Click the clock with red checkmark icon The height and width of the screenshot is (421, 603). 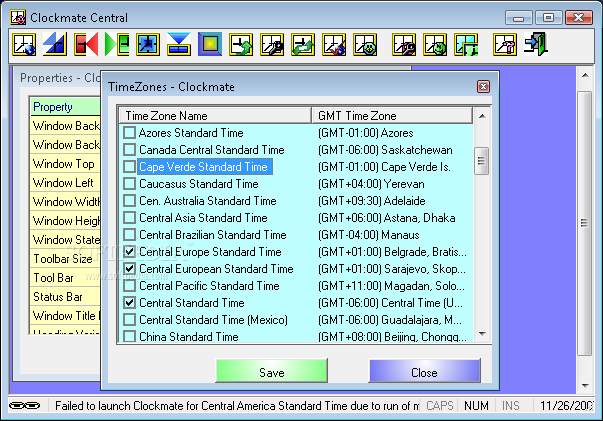[x=334, y=45]
